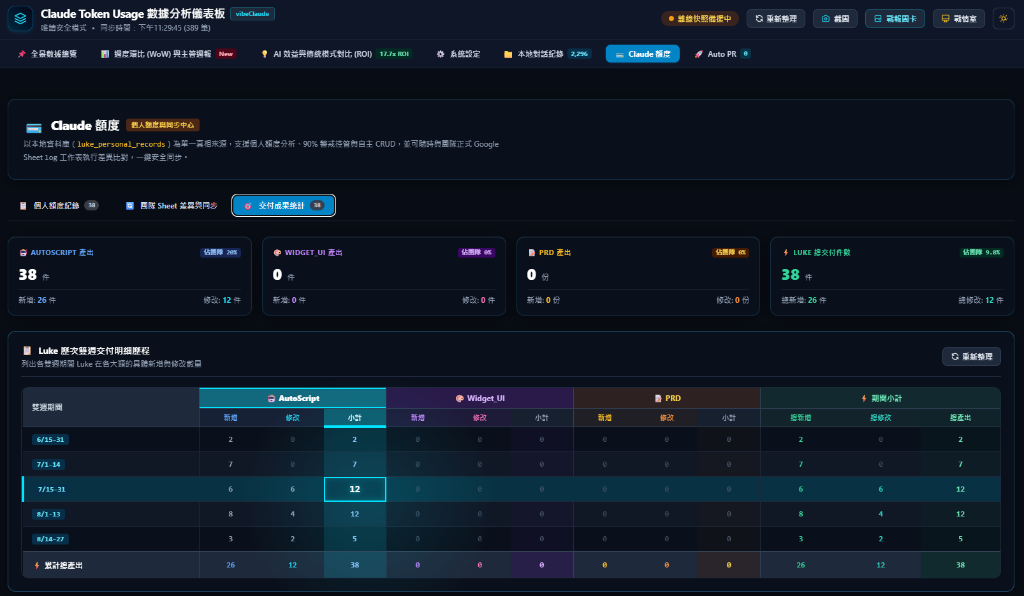The height and width of the screenshot is (596, 1024).
Task: Select the 8/1-13 period badge
Action: point(49,514)
